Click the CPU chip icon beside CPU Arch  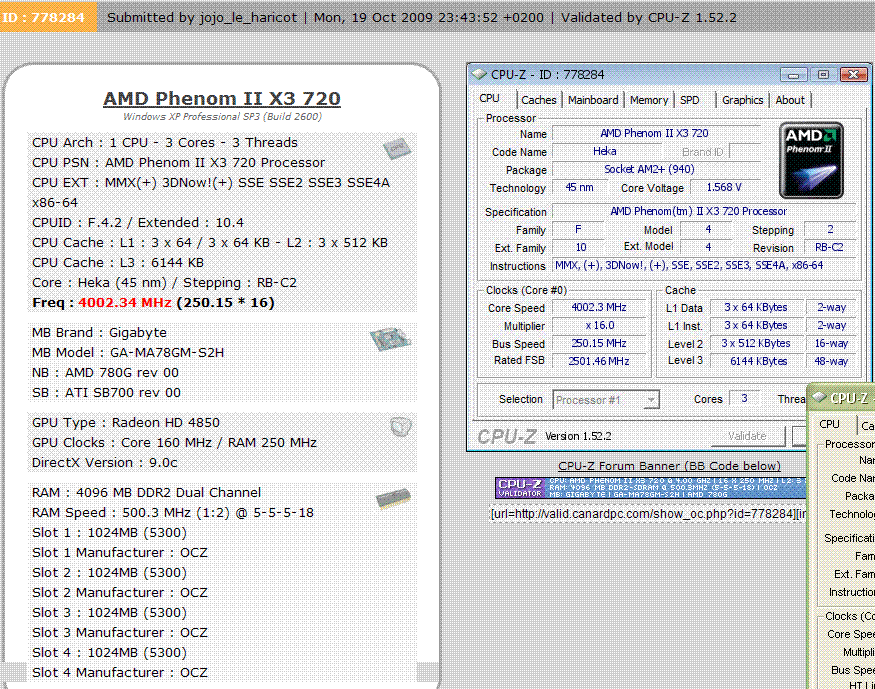397,148
